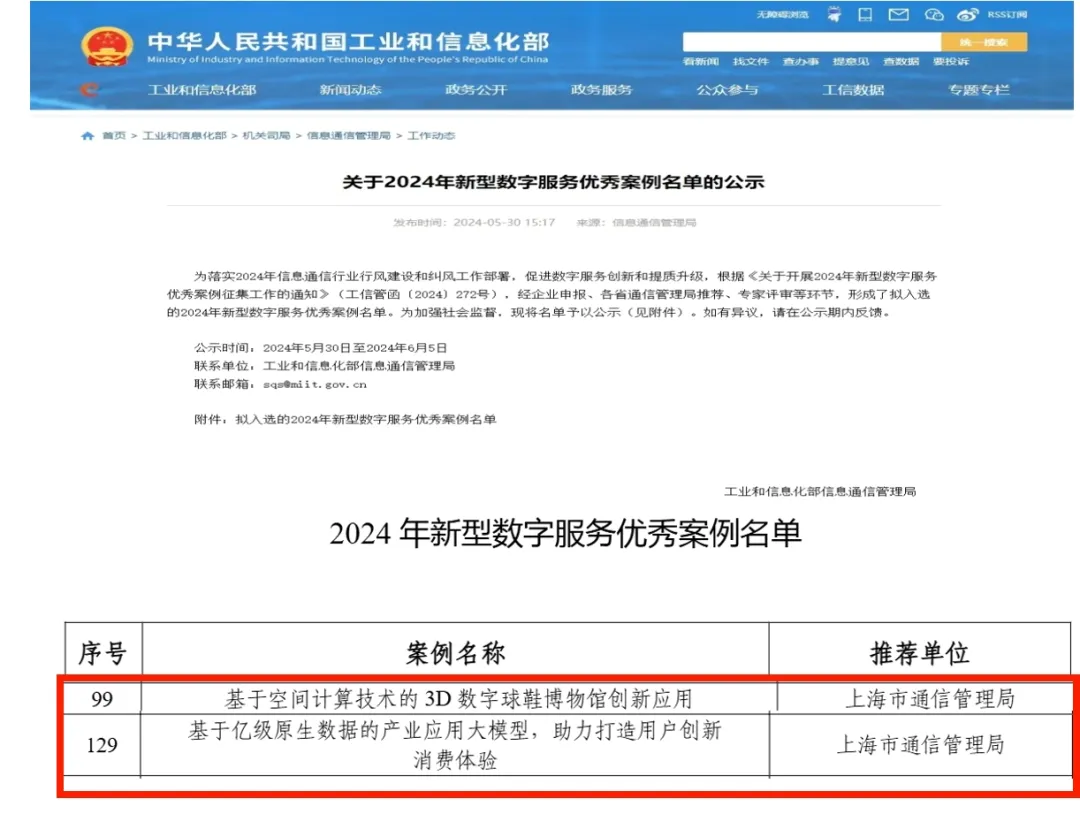
Task: Click 工业和信息化部 in the breadcrumb
Action: [185, 136]
